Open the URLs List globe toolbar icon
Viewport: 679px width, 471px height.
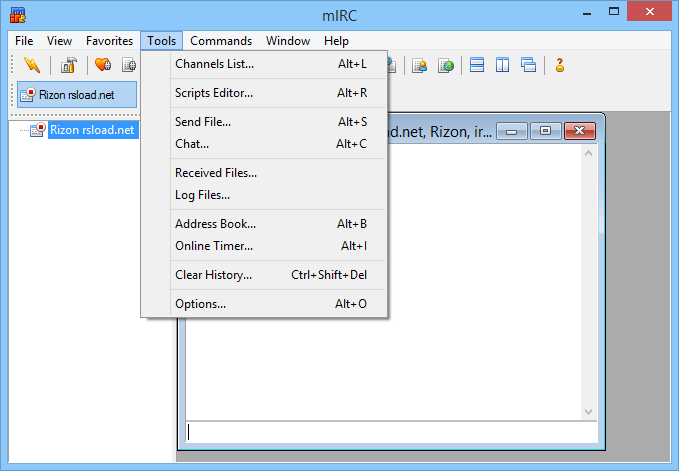coord(446,65)
